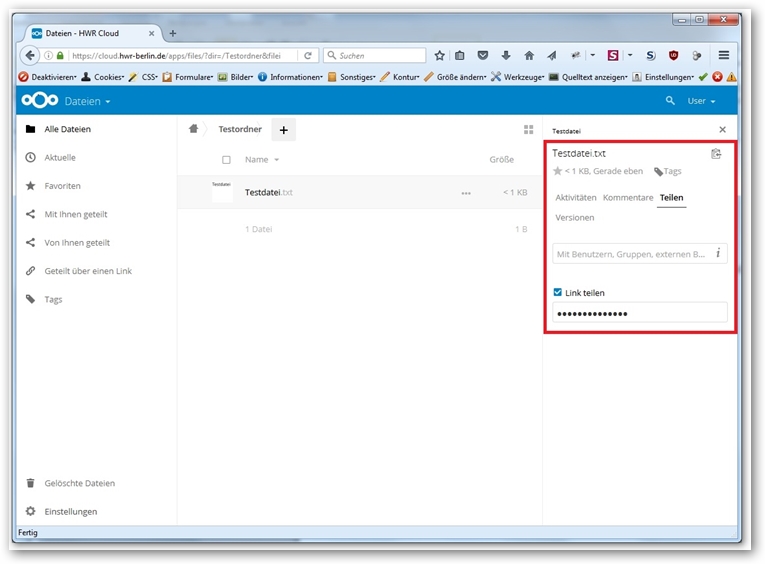Switch to the Versionen tab
The width and height of the screenshot is (765, 564).
(x=575, y=218)
